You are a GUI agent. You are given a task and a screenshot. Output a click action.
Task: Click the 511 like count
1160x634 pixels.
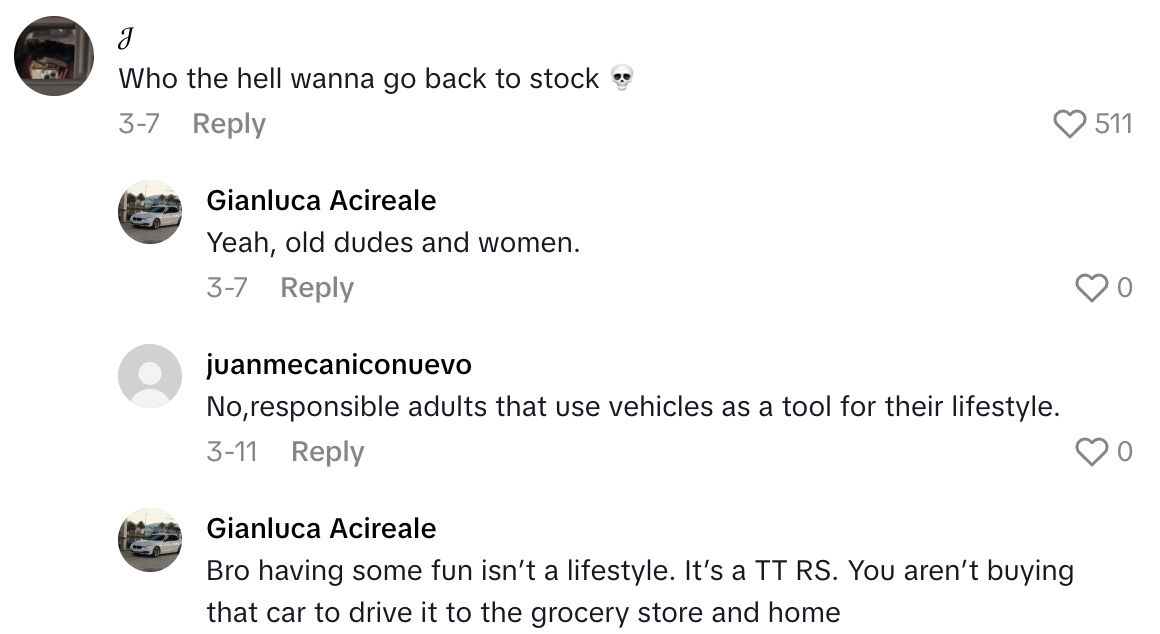point(1113,124)
